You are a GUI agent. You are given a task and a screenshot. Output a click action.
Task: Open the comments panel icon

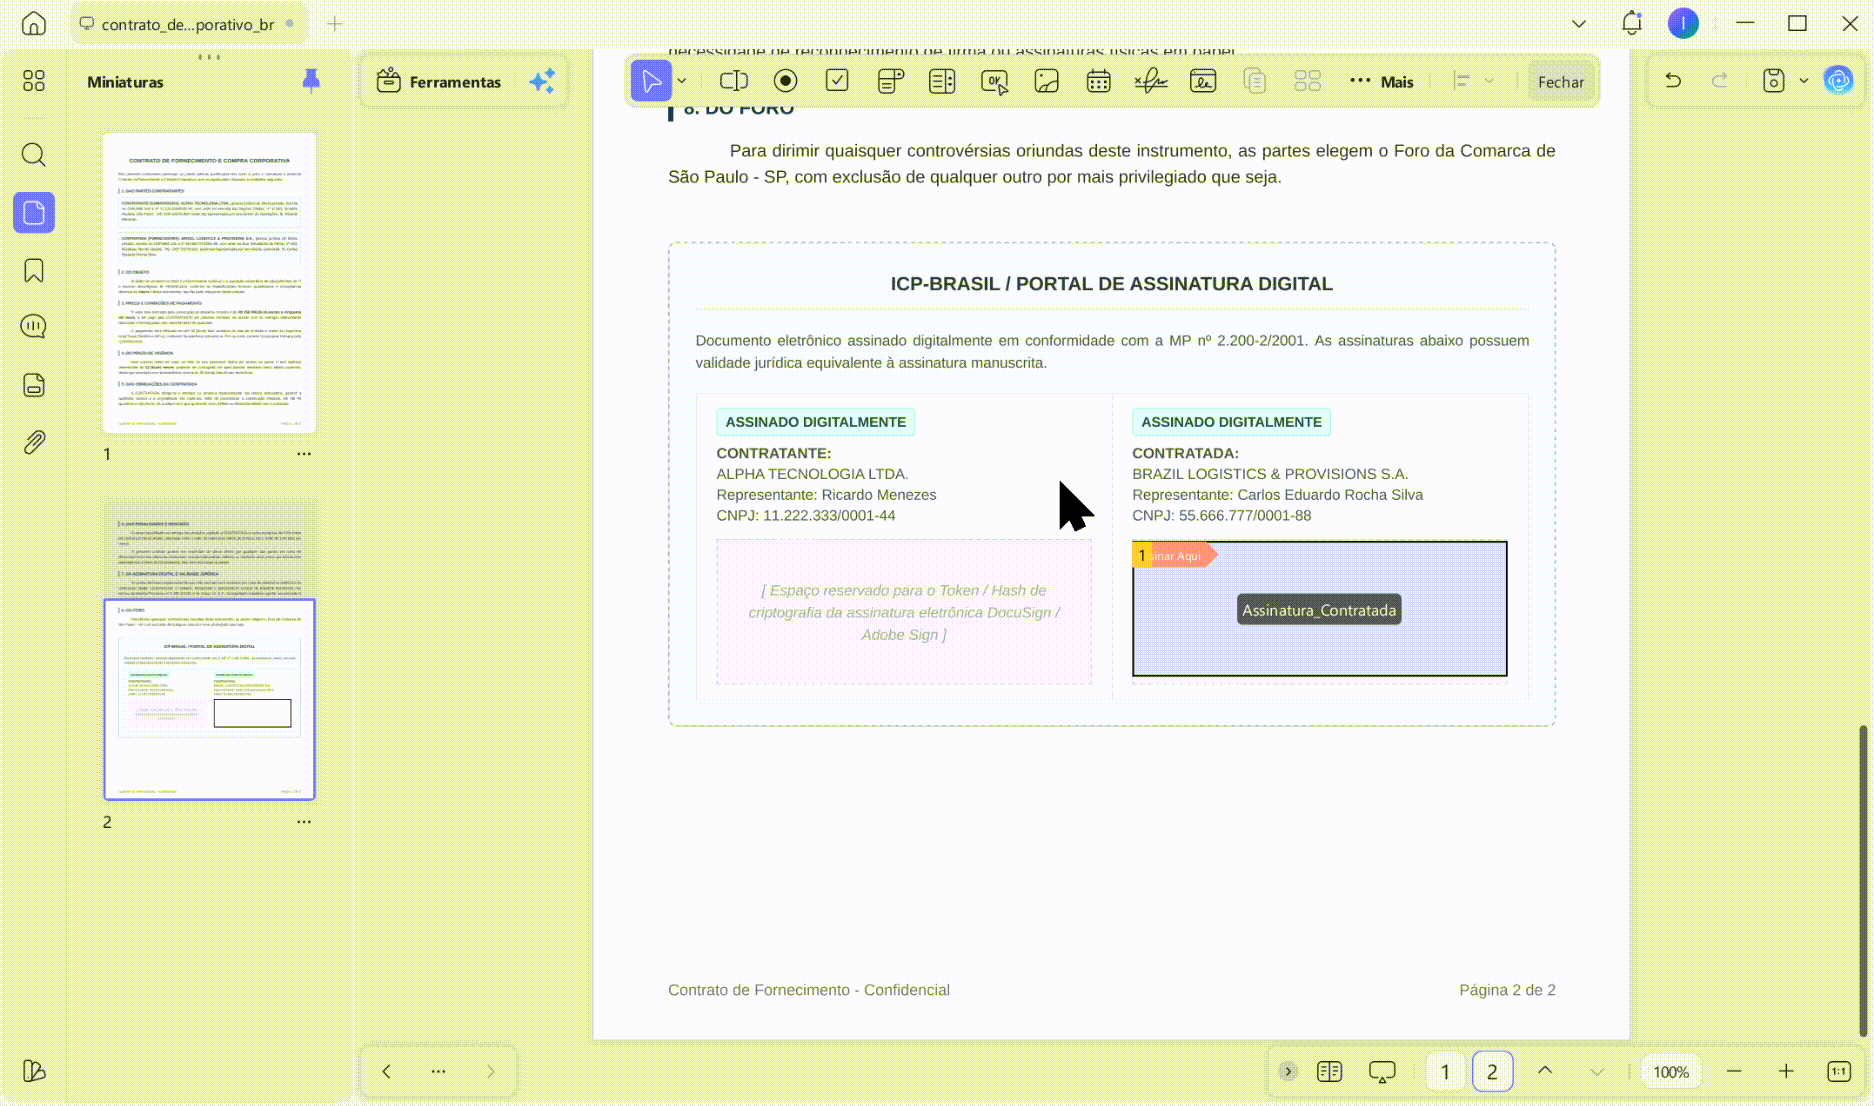click(x=34, y=327)
